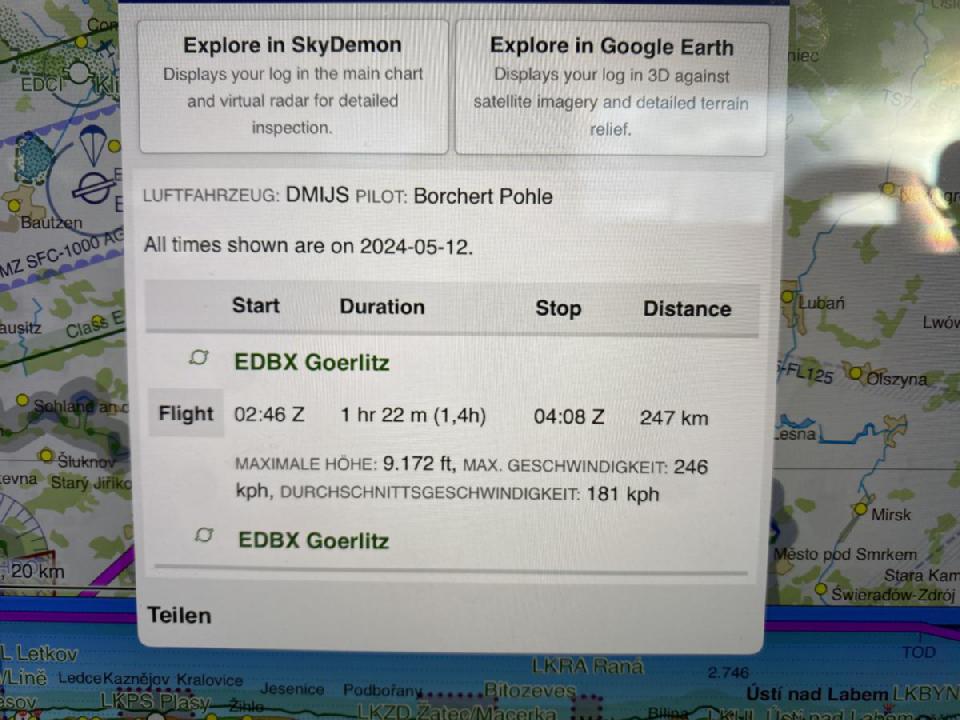The image size is (960, 720).
Task: Click the yellow dot at Świeradów-Zdrój
Action: point(821,589)
